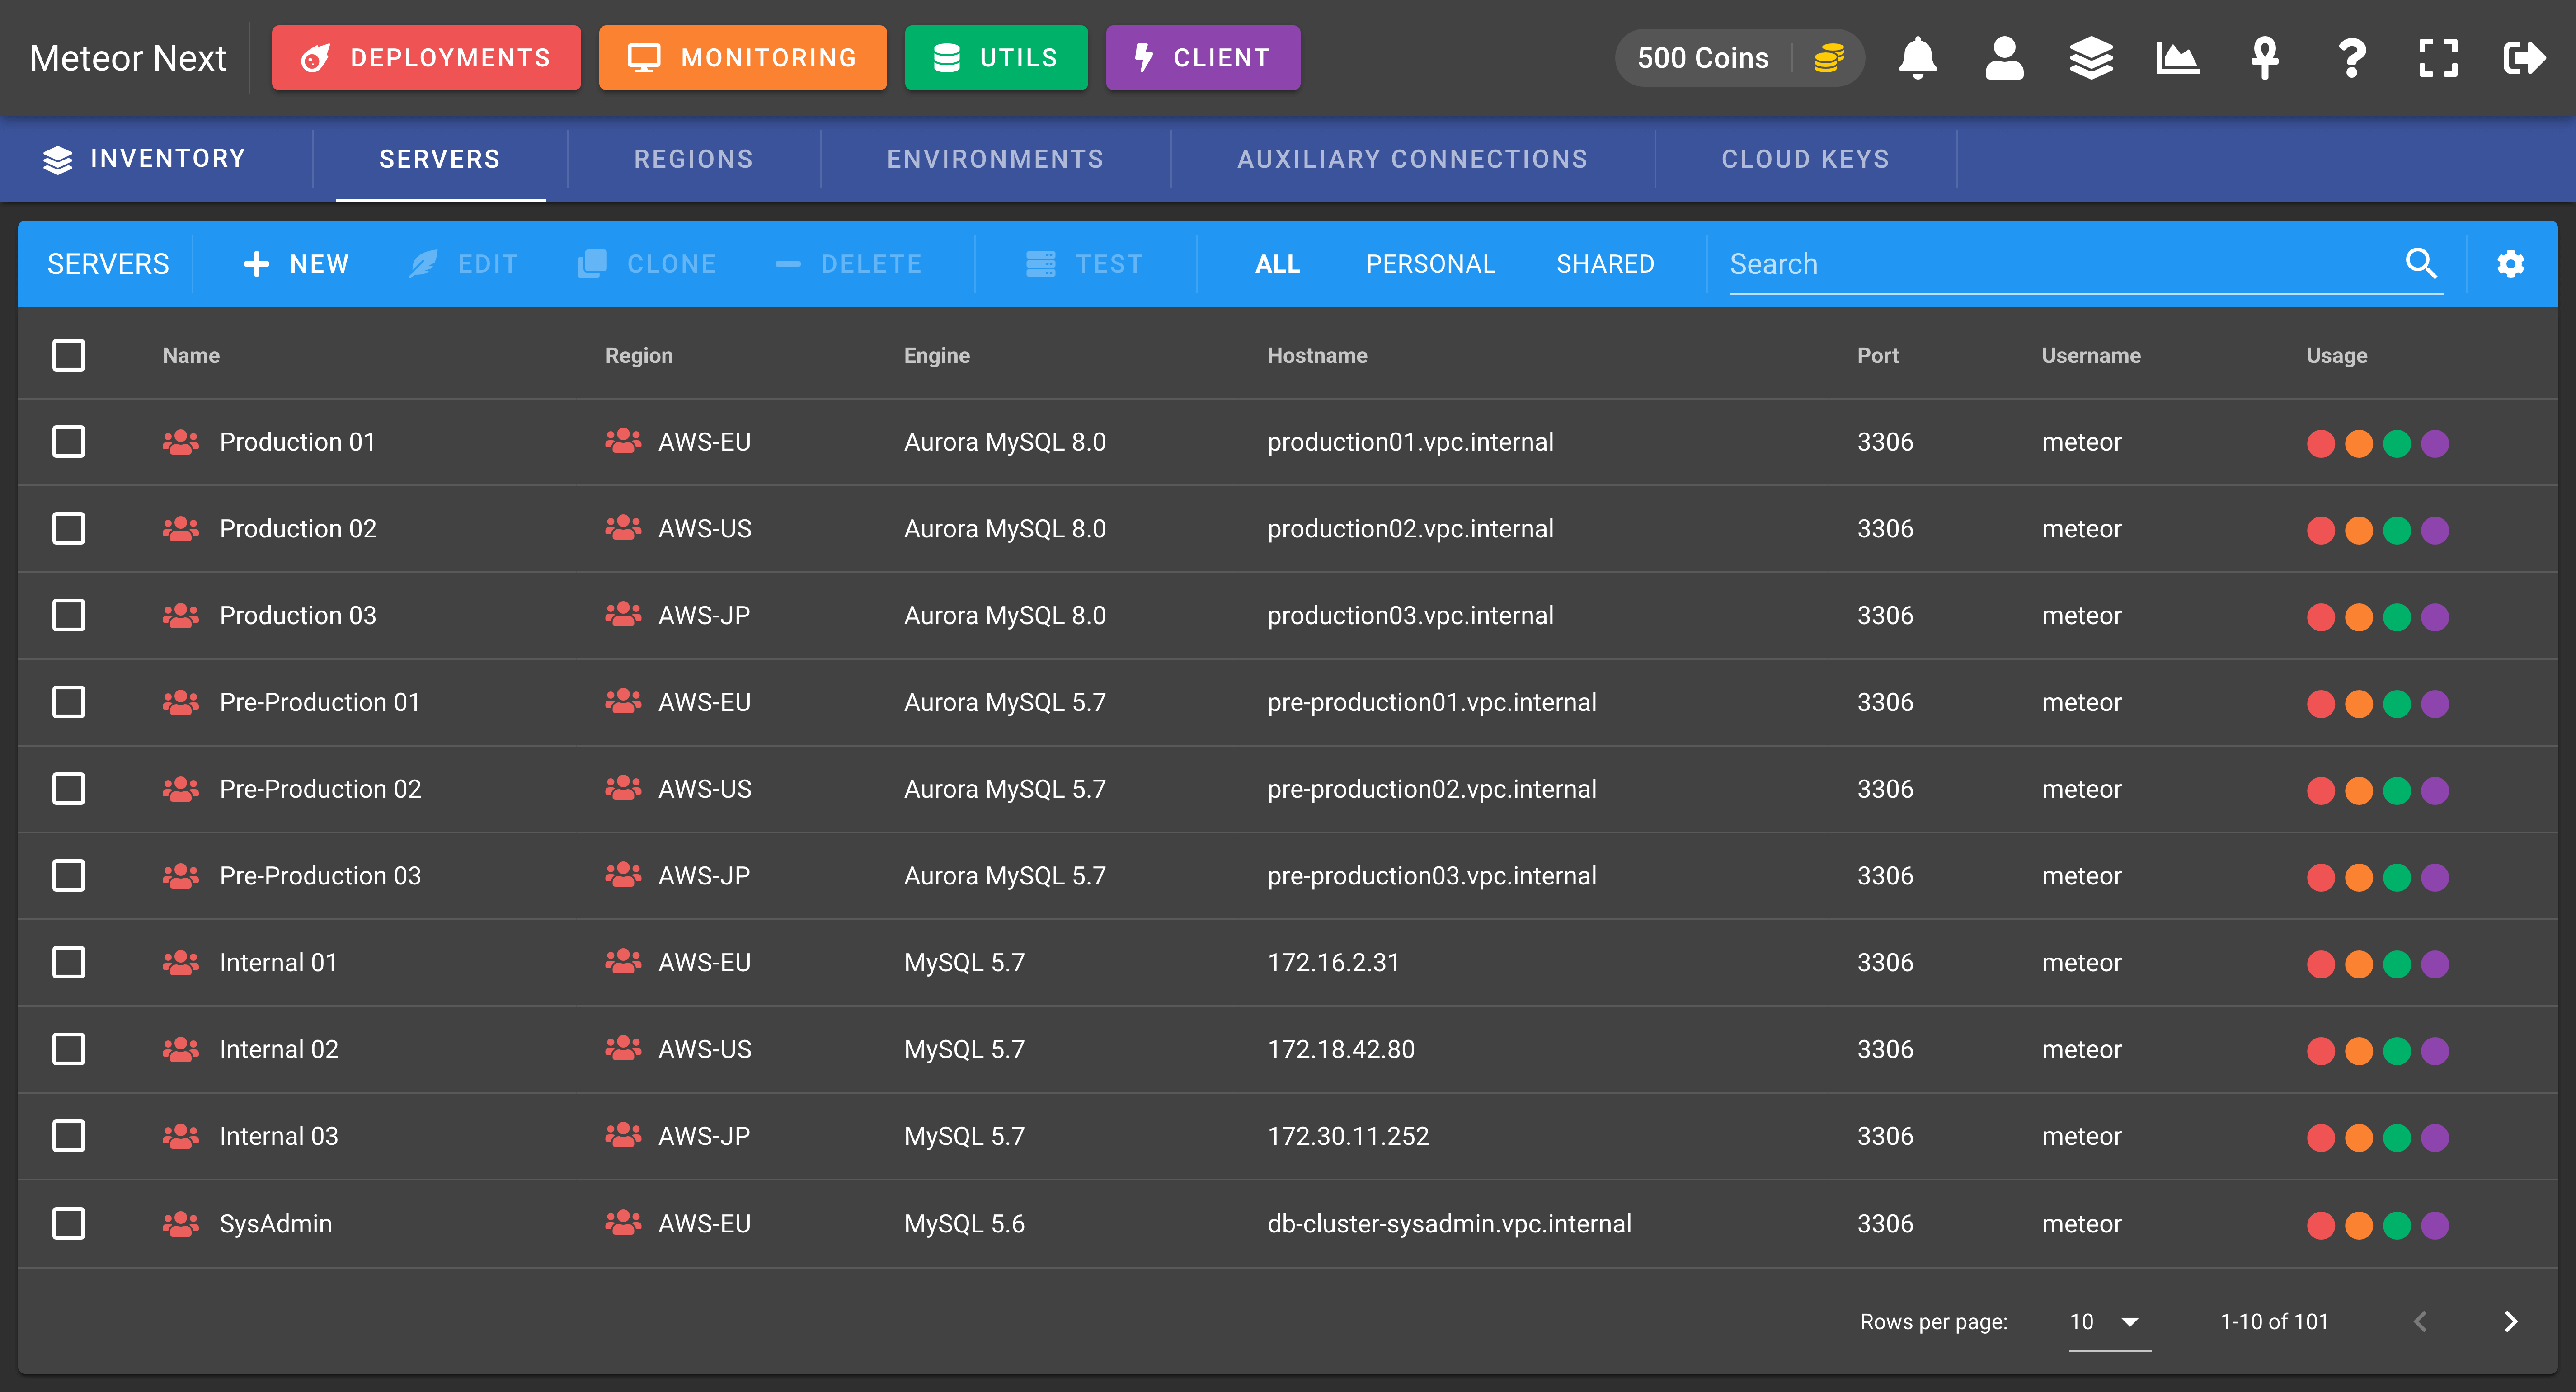Select the Pre-Production 03 checkbox

point(68,875)
